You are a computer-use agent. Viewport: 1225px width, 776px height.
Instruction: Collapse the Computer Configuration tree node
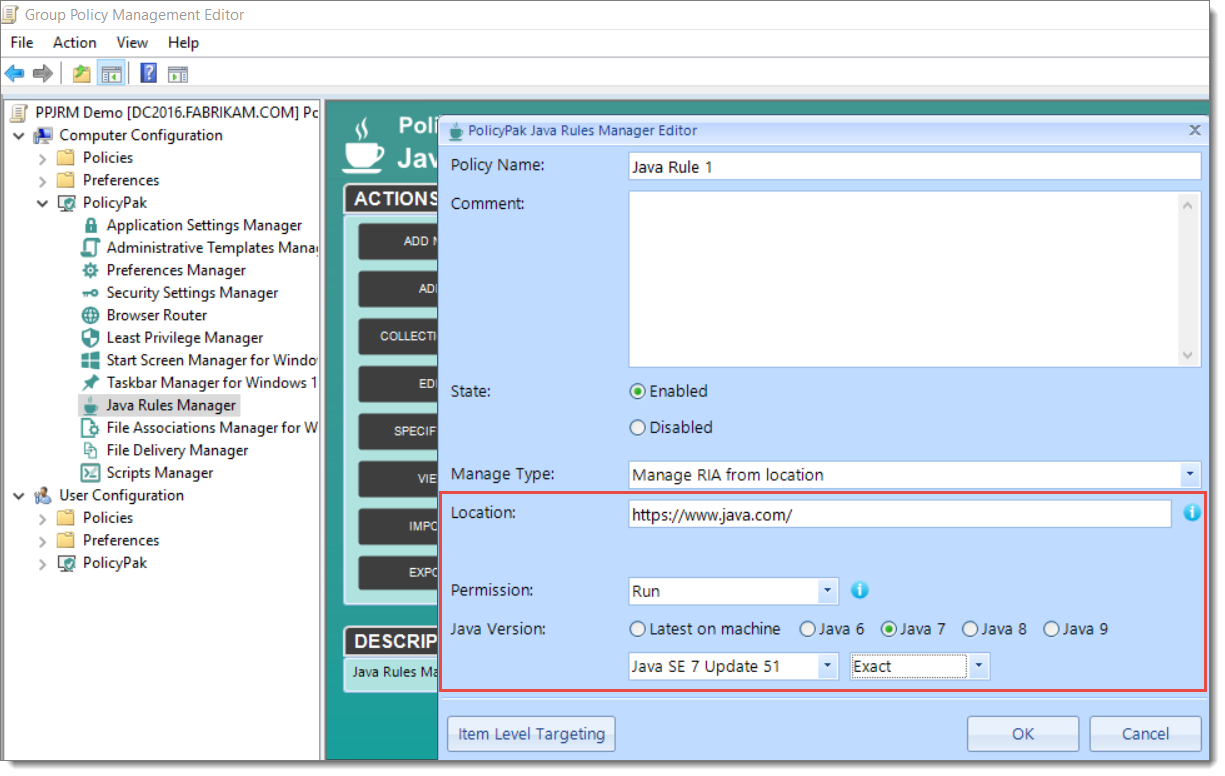[x=19, y=135]
